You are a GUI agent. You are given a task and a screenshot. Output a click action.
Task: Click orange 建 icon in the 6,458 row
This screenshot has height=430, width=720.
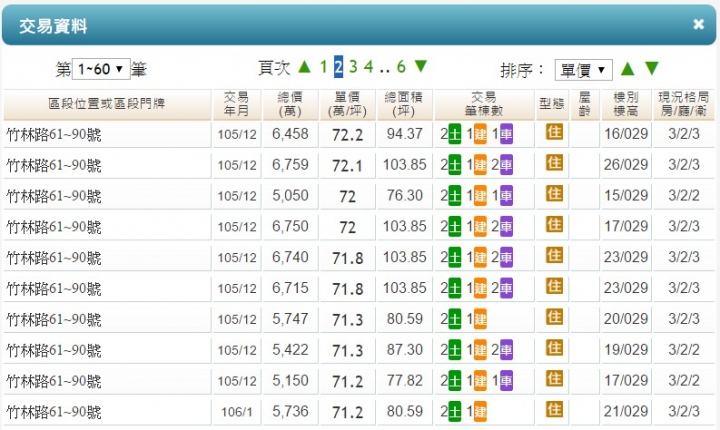click(x=480, y=134)
